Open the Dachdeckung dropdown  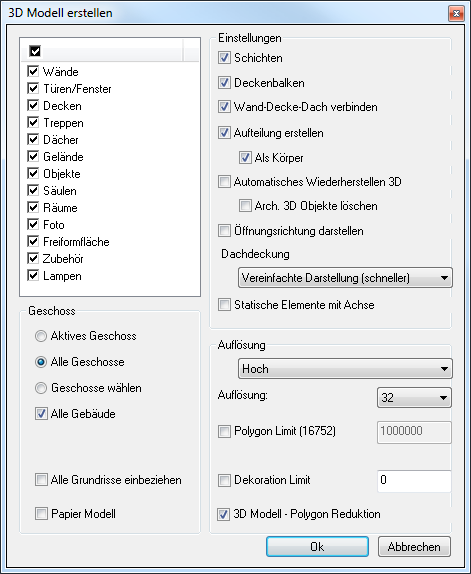[x=345, y=278]
